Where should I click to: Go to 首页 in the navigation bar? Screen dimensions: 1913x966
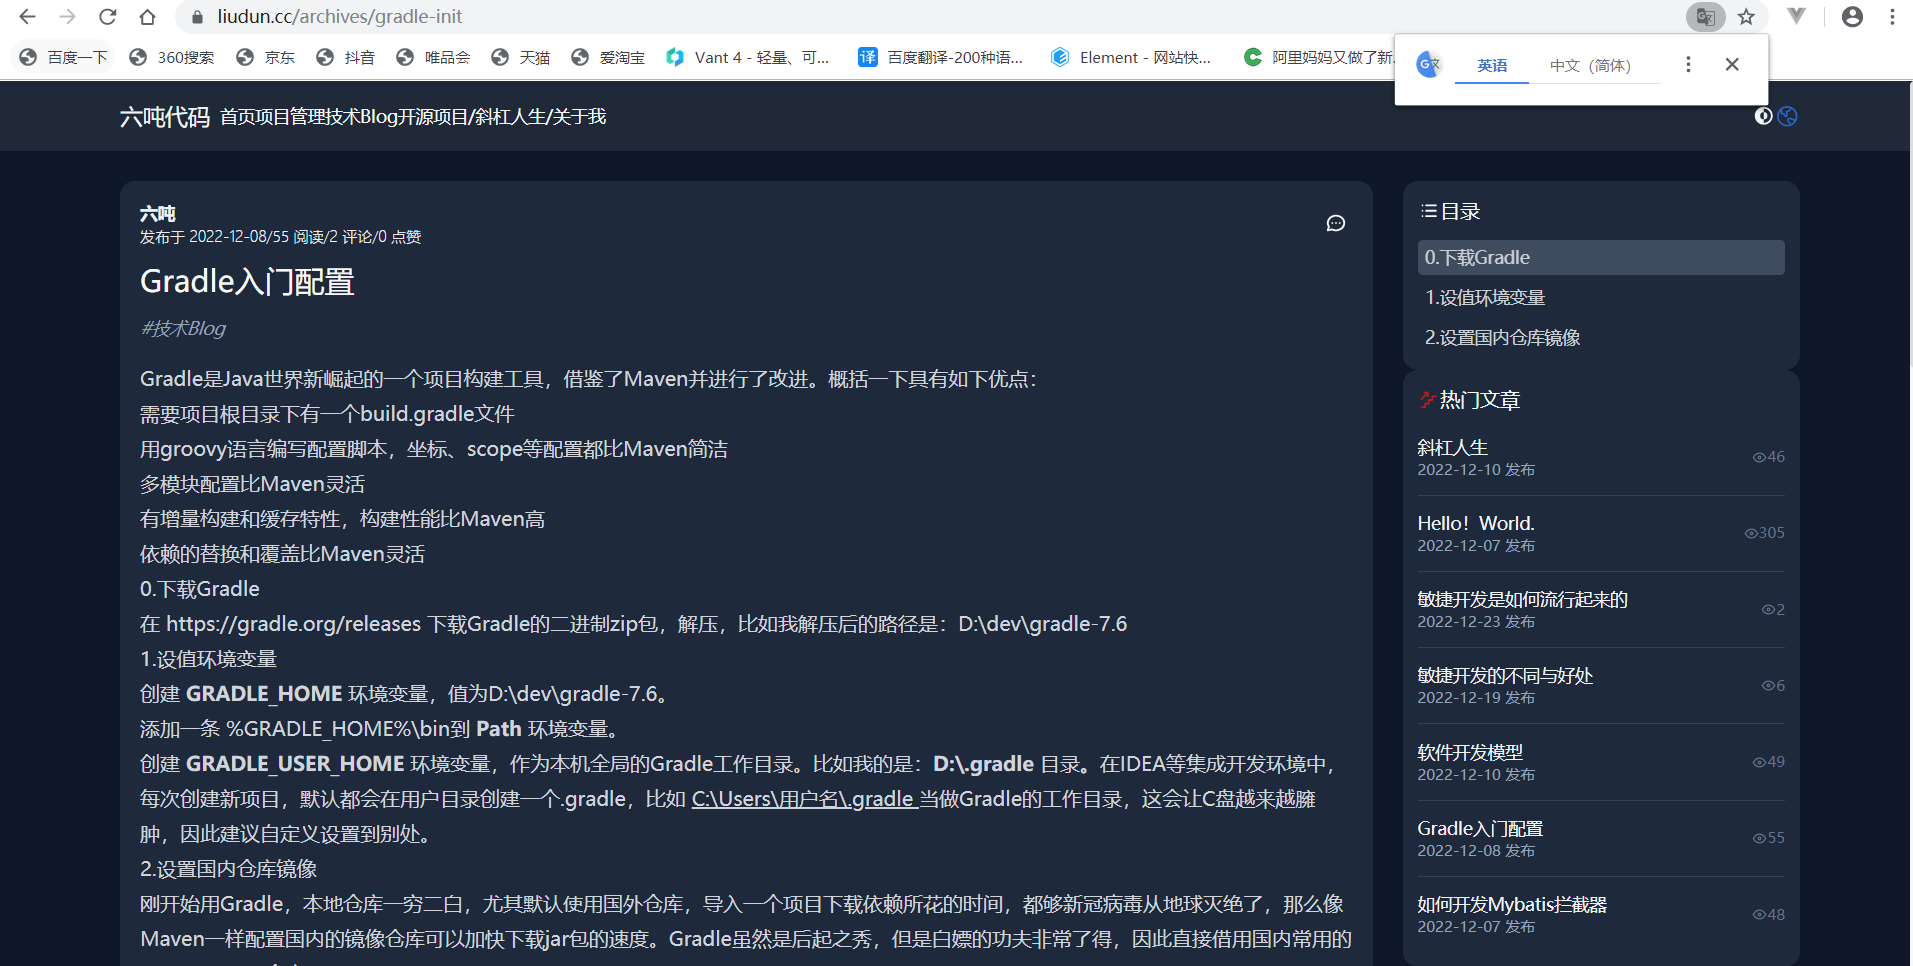(x=237, y=117)
